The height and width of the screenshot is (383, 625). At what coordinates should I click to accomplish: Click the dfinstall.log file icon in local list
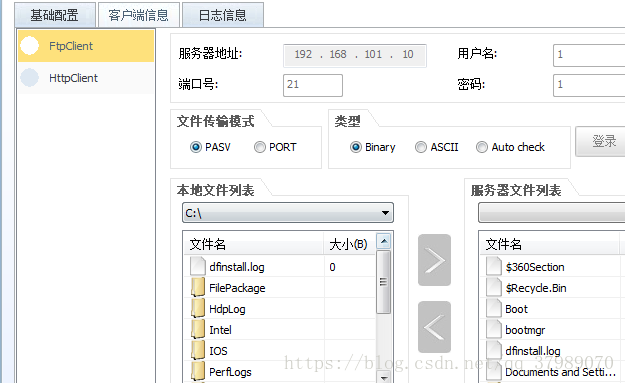(x=197, y=267)
